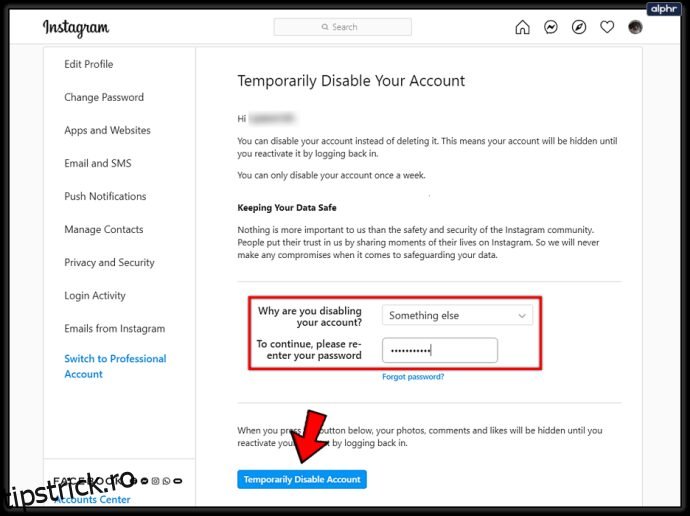This screenshot has width=690, height=516.
Task: Open the Accounts Center link
Action: pyautogui.click(x=92, y=500)
